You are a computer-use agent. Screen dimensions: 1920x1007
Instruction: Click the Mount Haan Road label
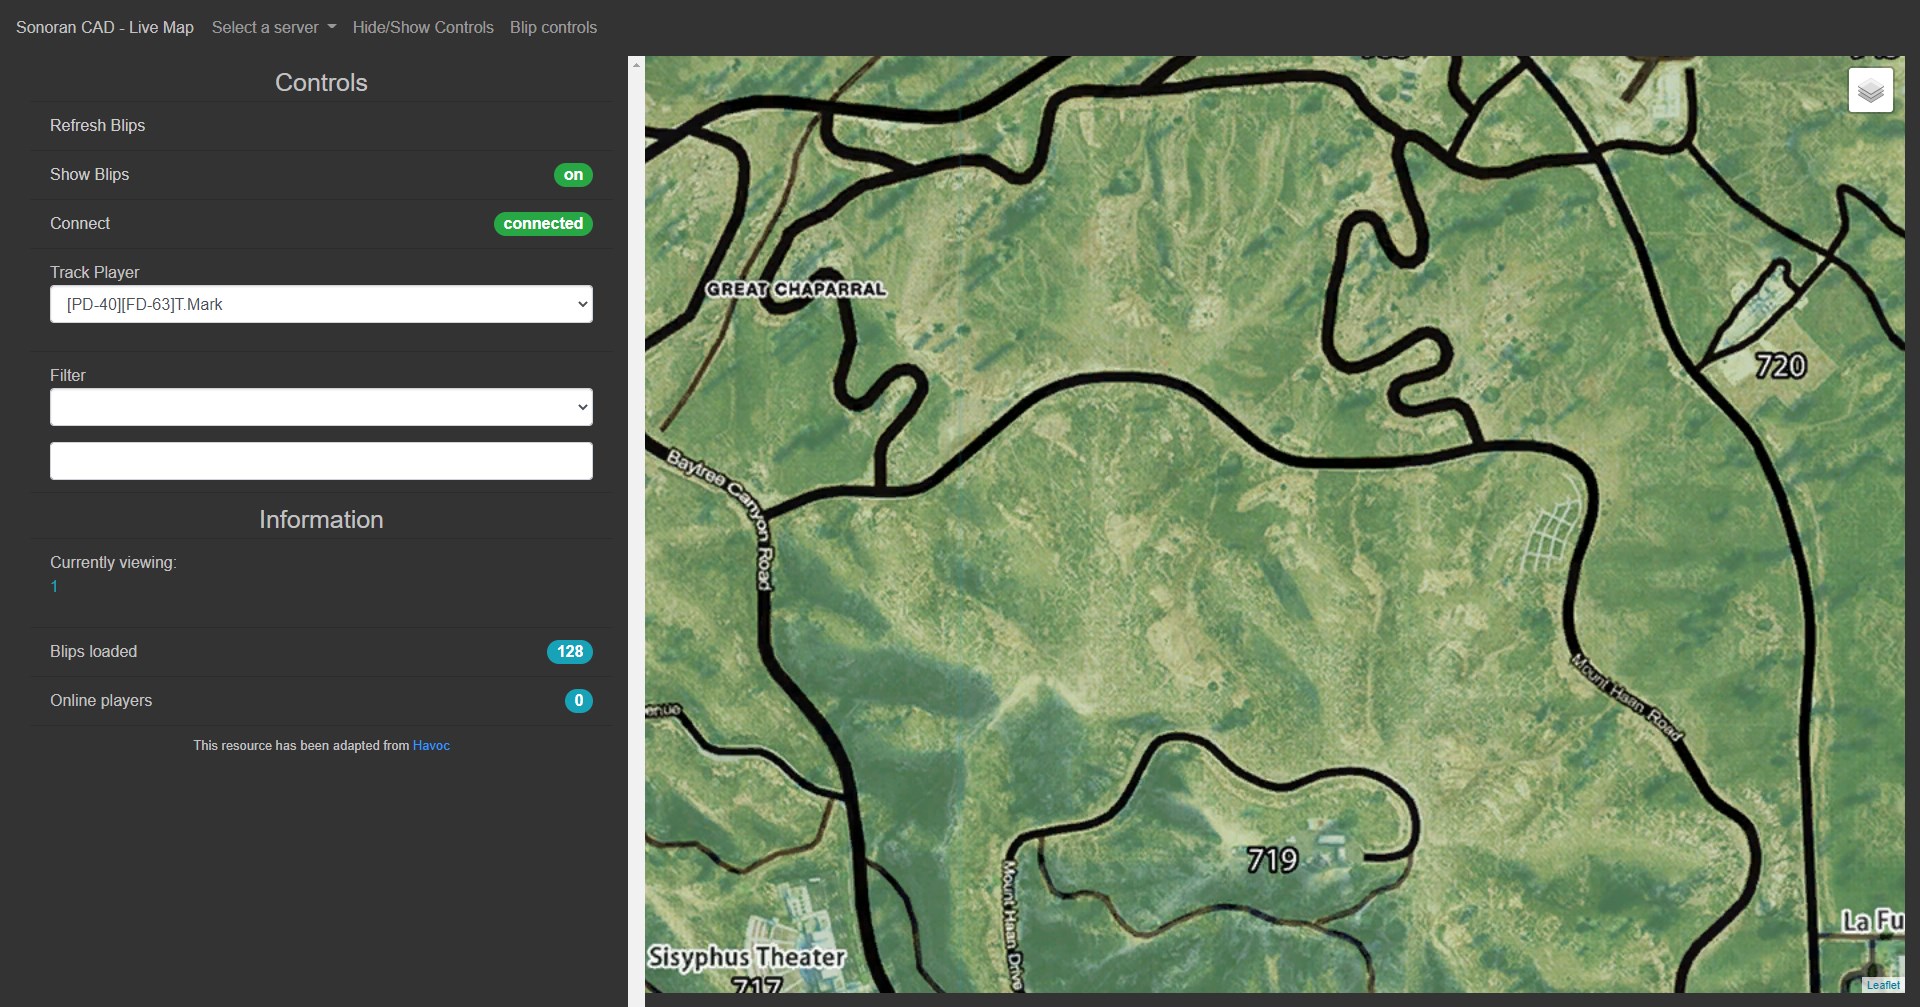coord(1627,696)
